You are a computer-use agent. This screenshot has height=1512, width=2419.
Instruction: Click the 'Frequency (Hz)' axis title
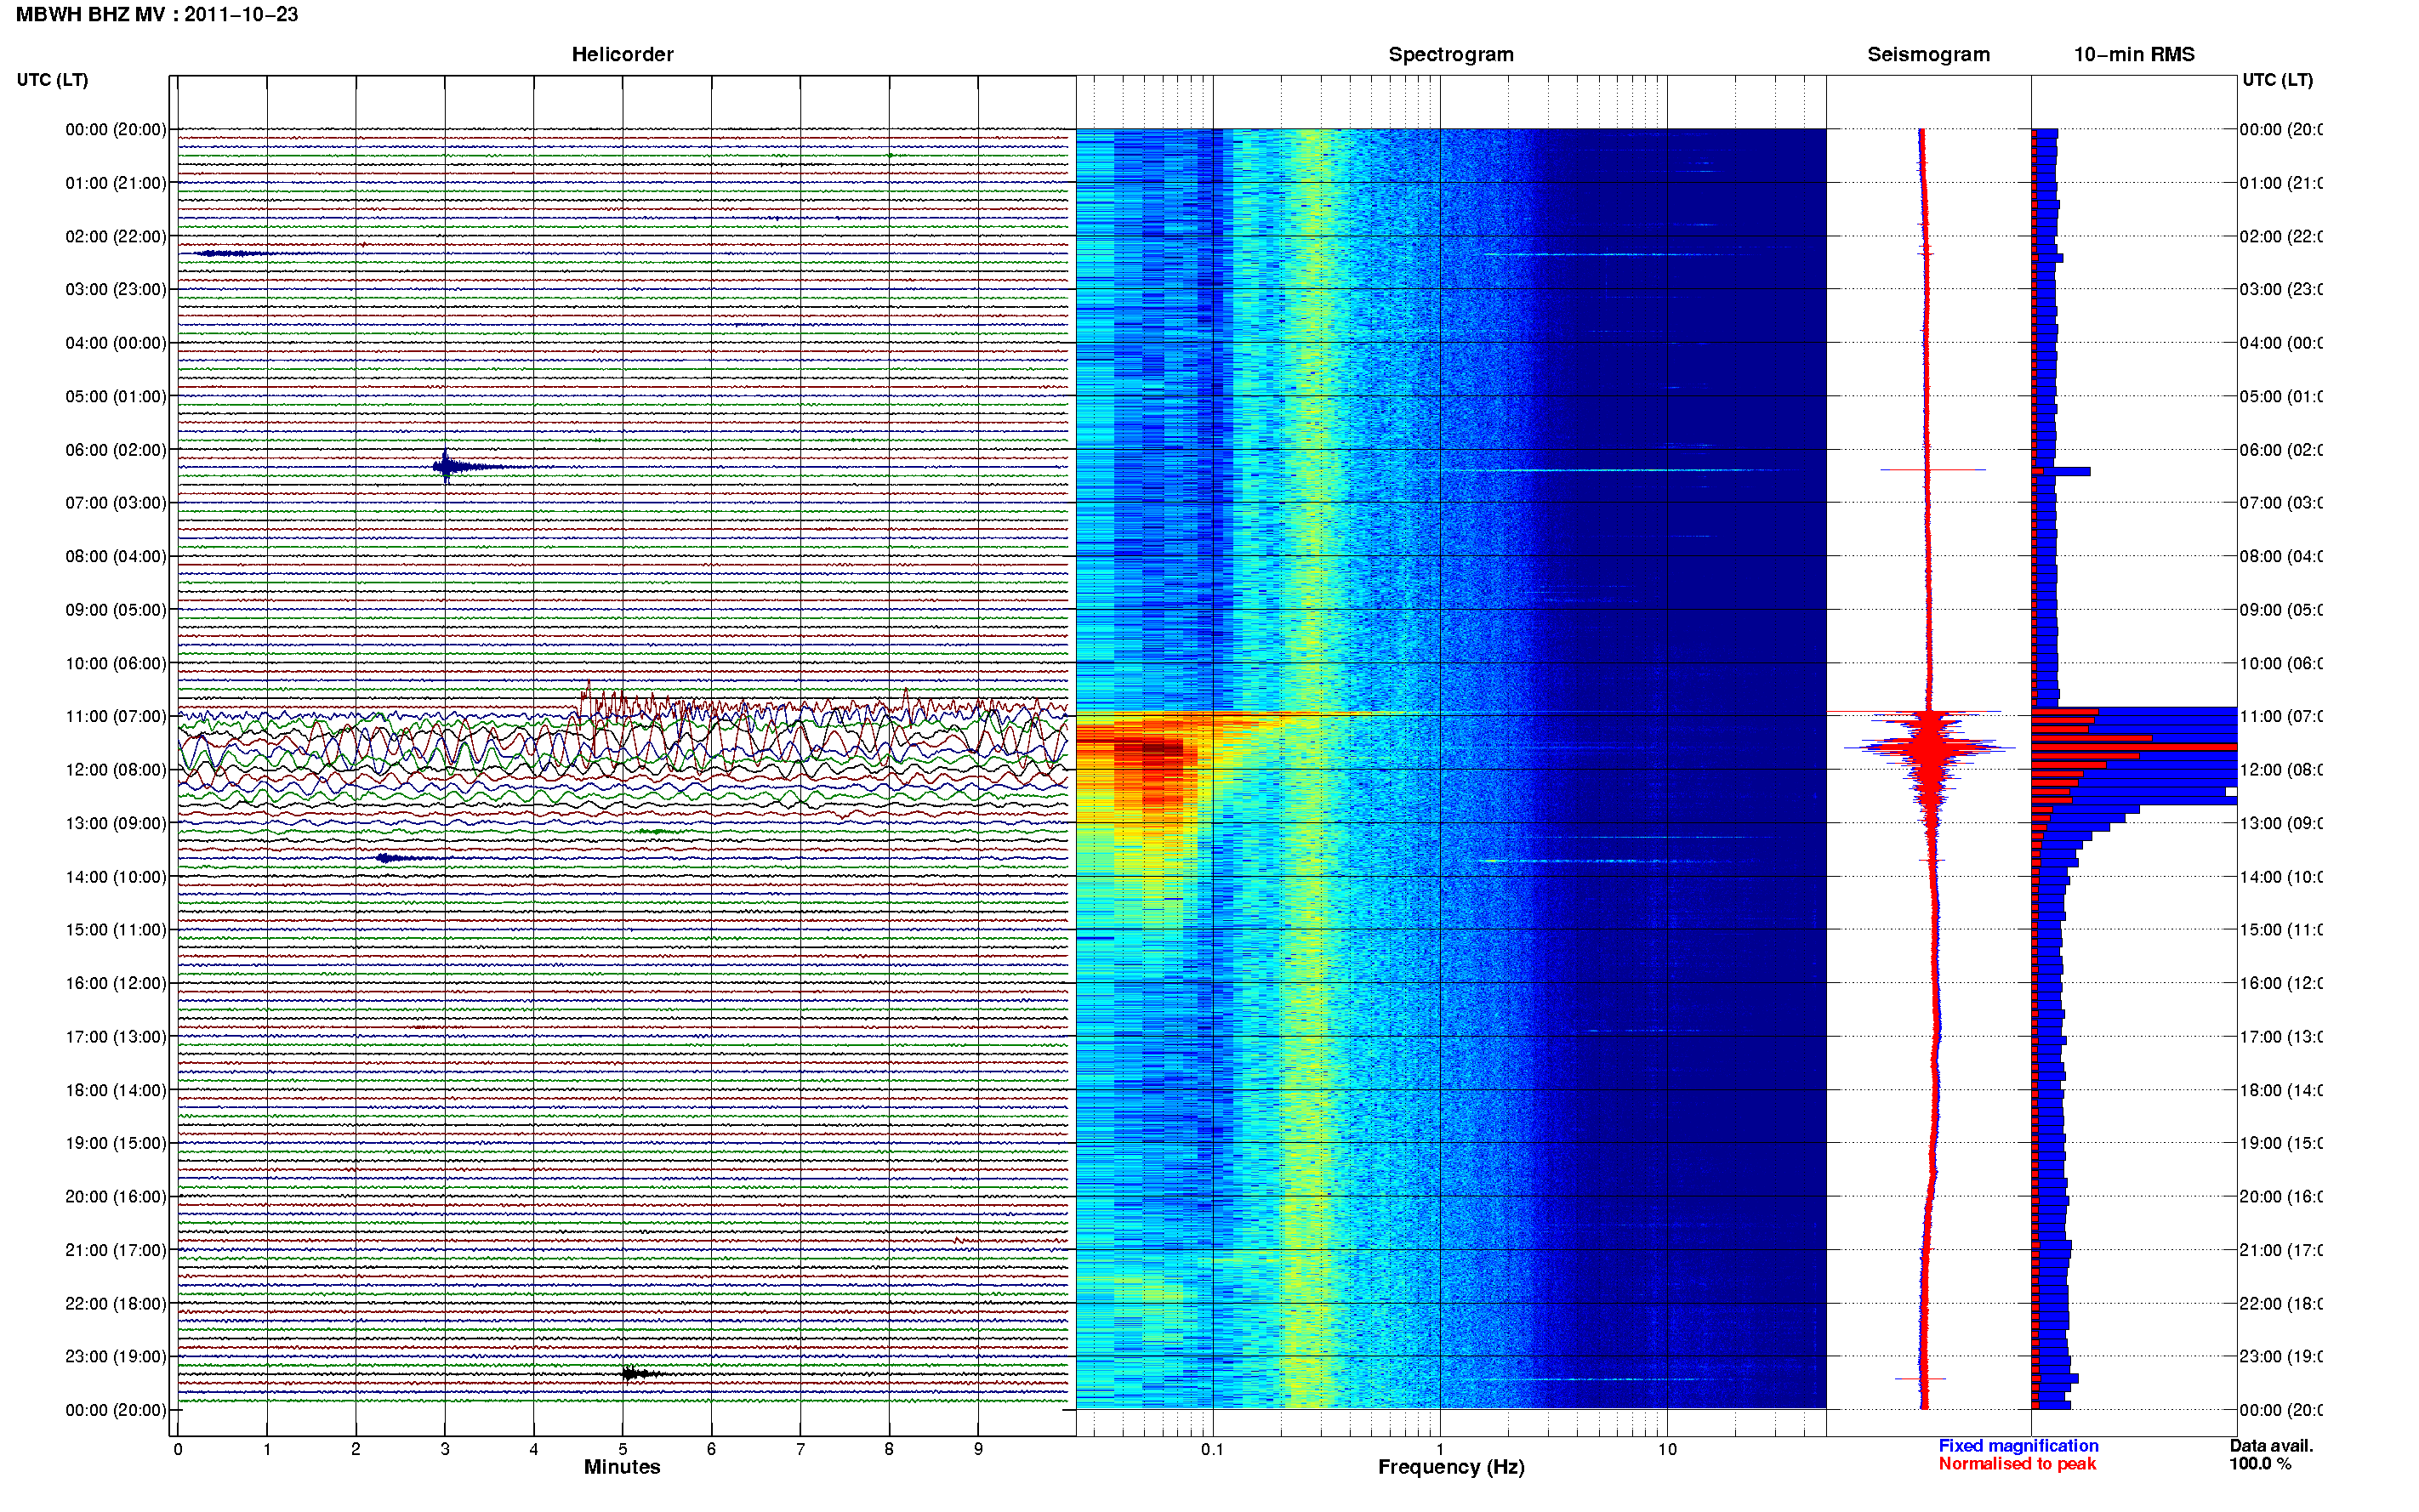click(x=1451, y=1467)
